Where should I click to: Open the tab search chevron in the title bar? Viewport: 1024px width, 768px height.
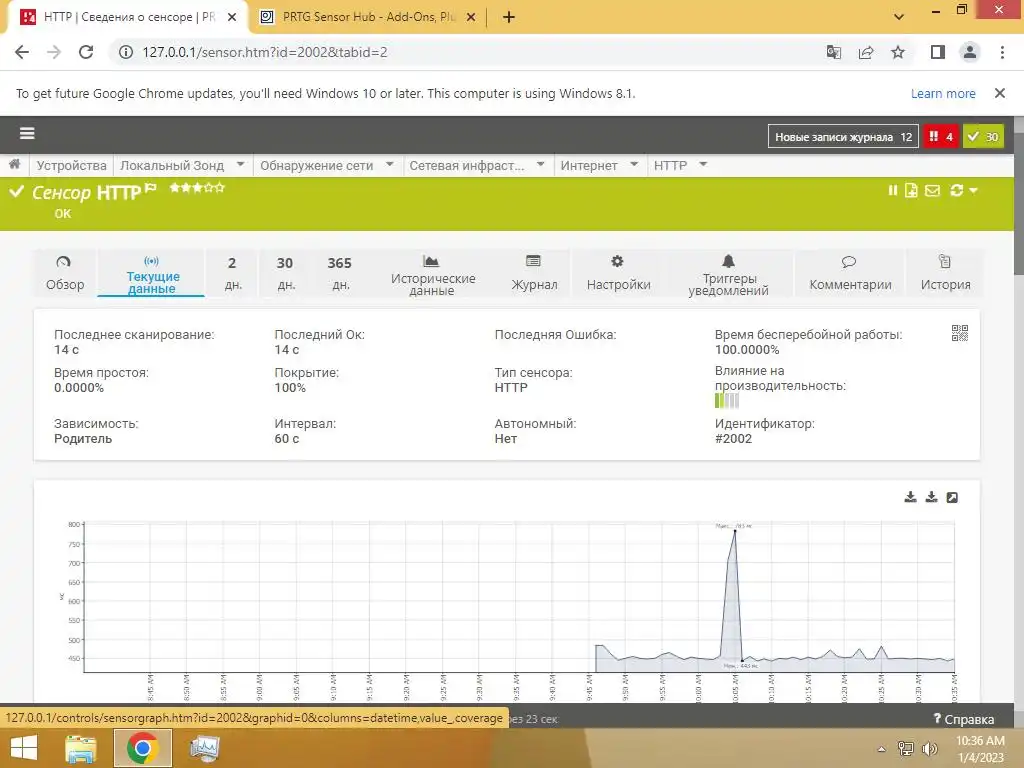pyautogui.click(x=899, y=17)
